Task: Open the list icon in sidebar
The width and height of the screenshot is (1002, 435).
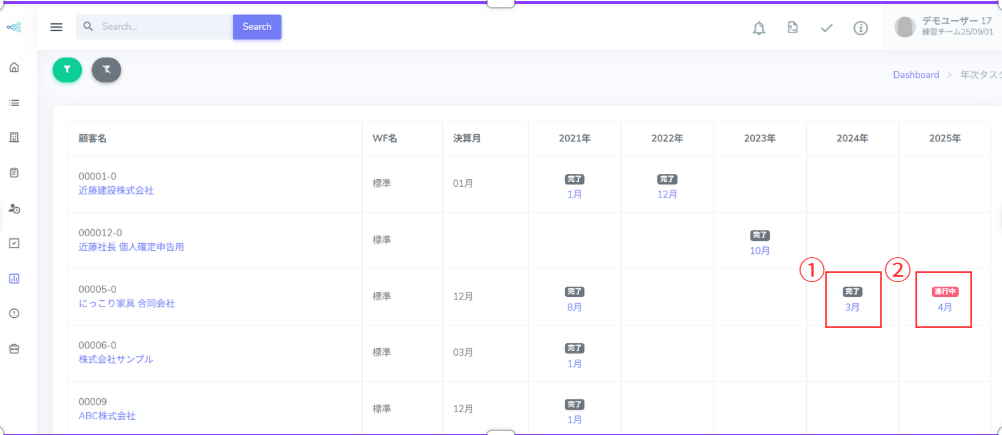Action: click(14, 102)
